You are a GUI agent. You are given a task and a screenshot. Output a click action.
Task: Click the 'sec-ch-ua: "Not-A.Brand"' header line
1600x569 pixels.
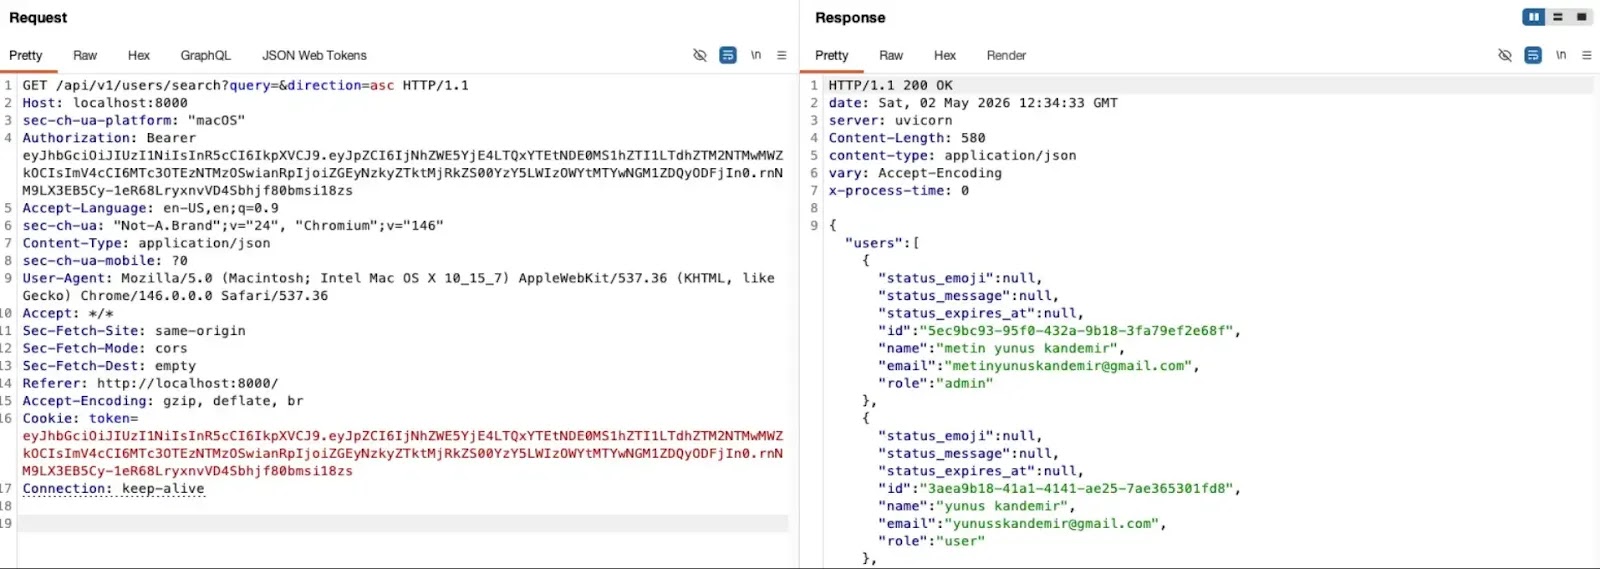(x=233, y=225)
